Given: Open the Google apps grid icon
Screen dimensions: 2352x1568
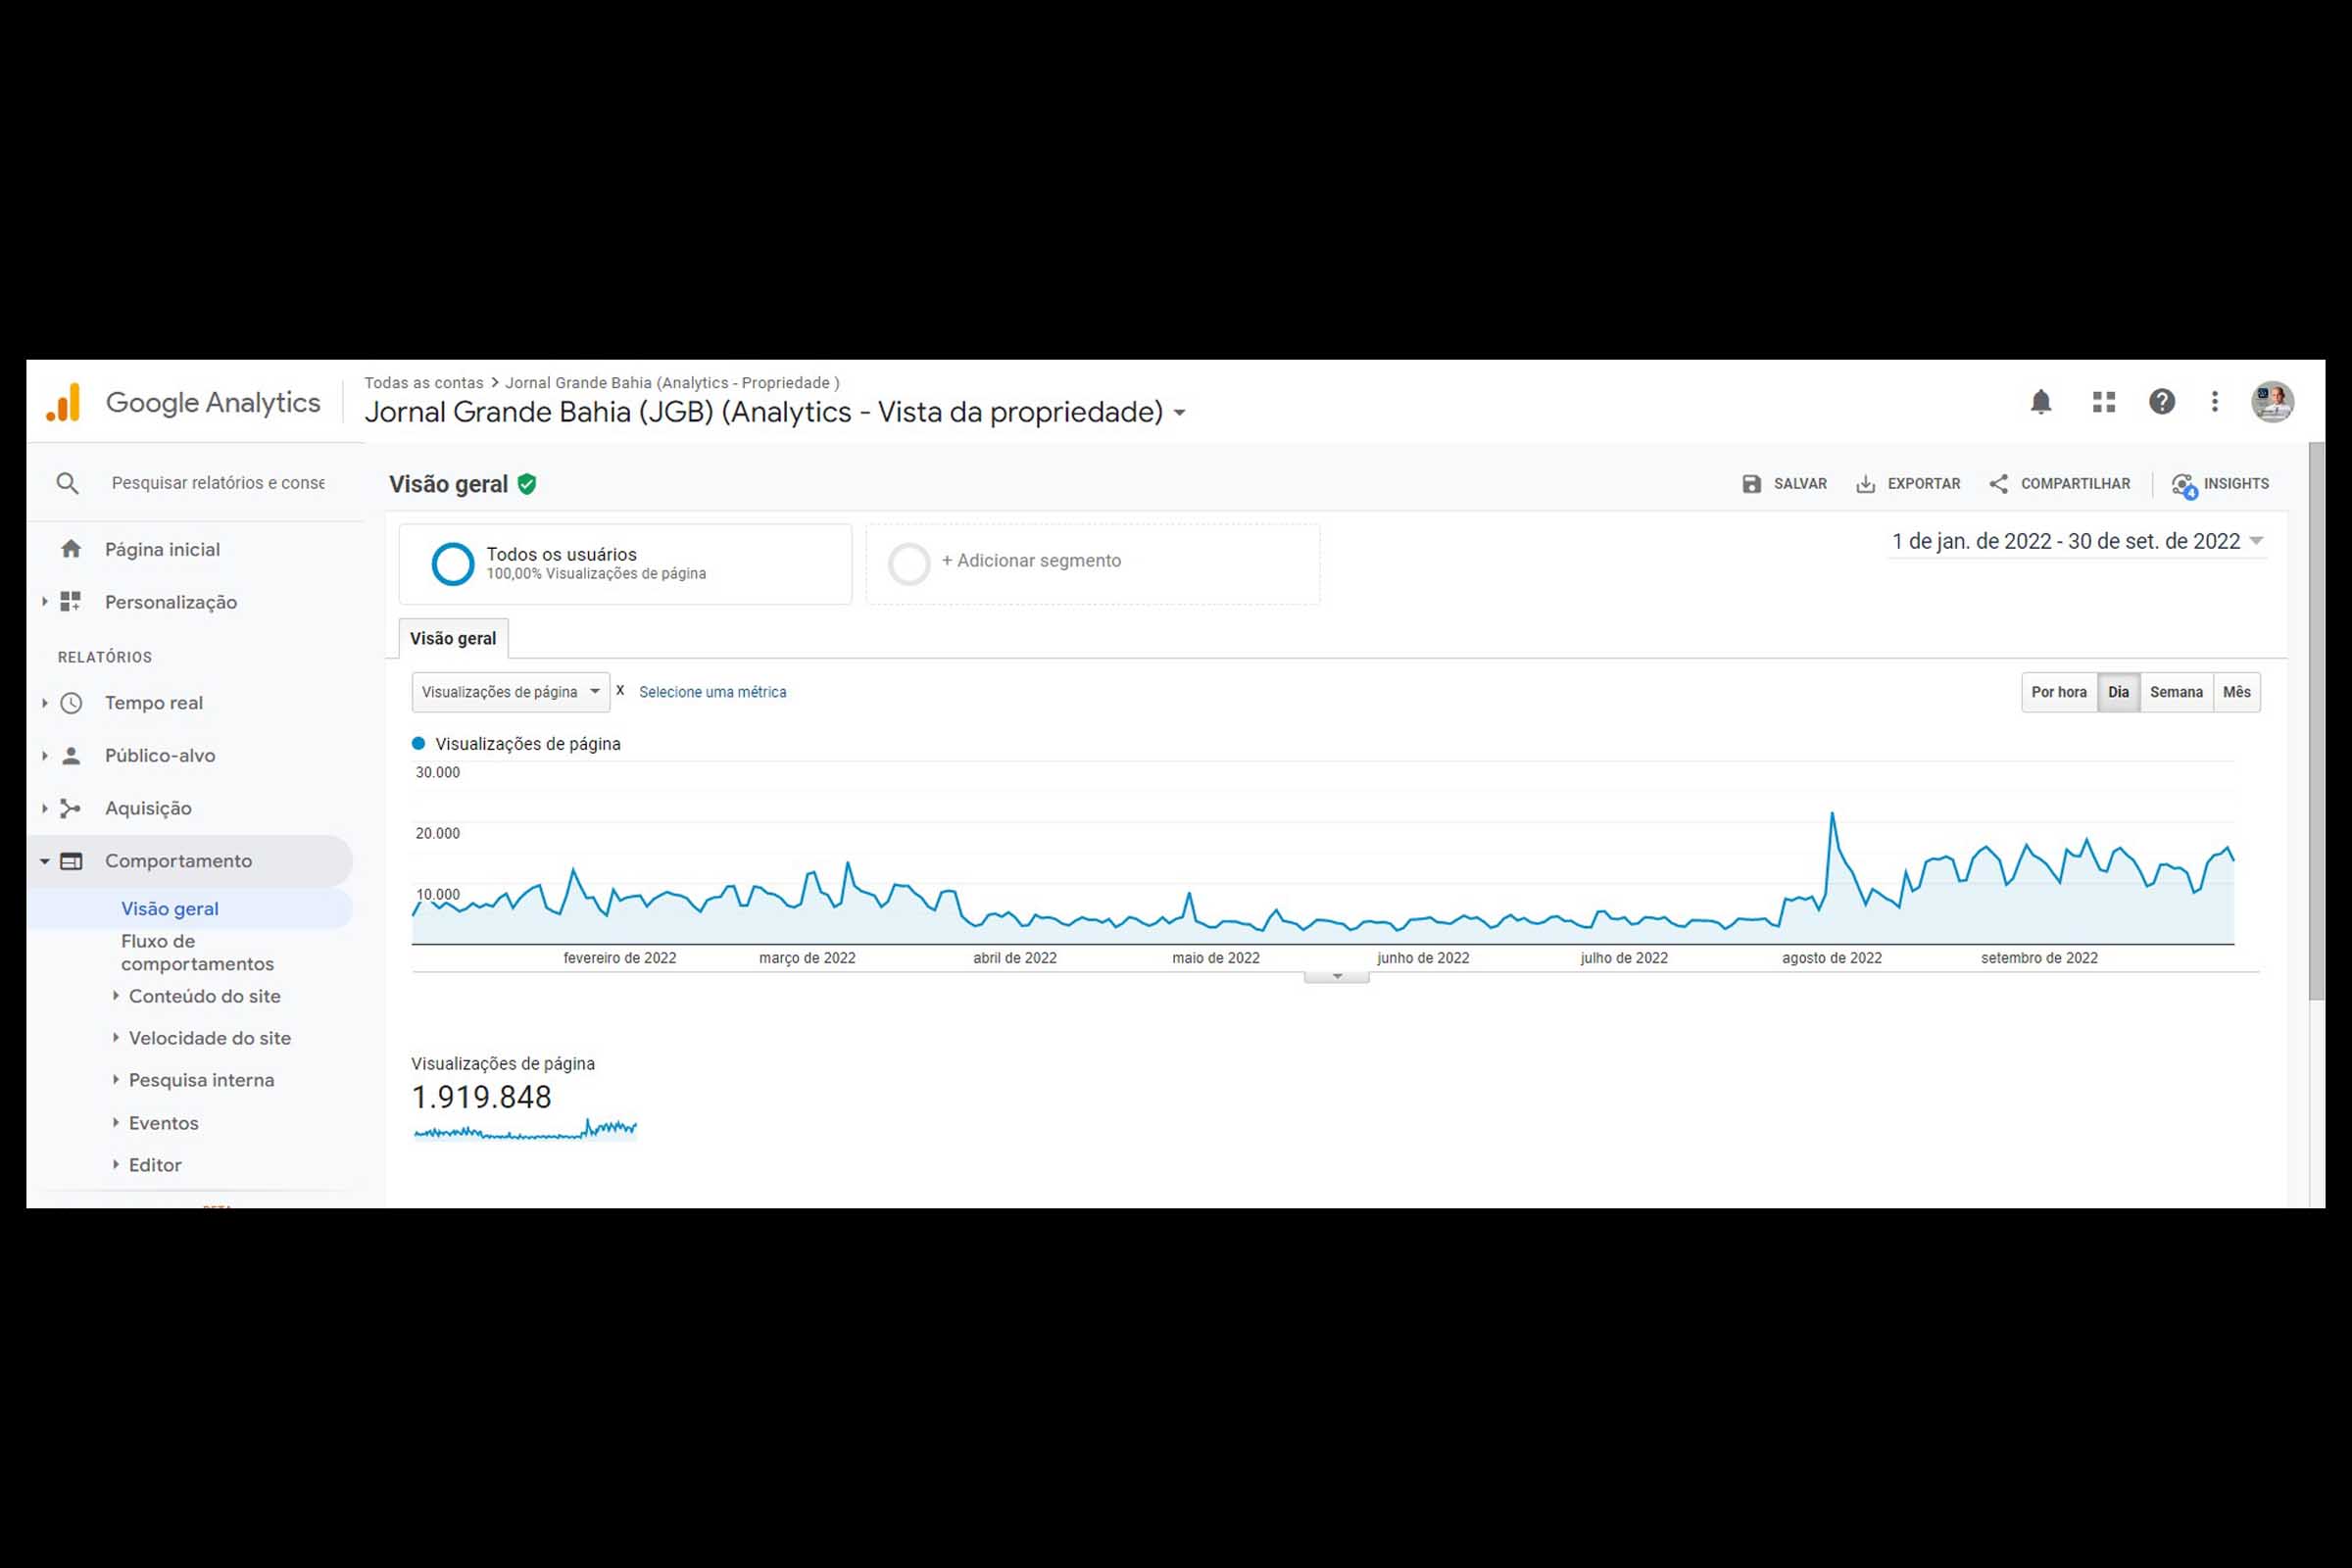Looking at the screenshot, I should tap(2103, 402).
